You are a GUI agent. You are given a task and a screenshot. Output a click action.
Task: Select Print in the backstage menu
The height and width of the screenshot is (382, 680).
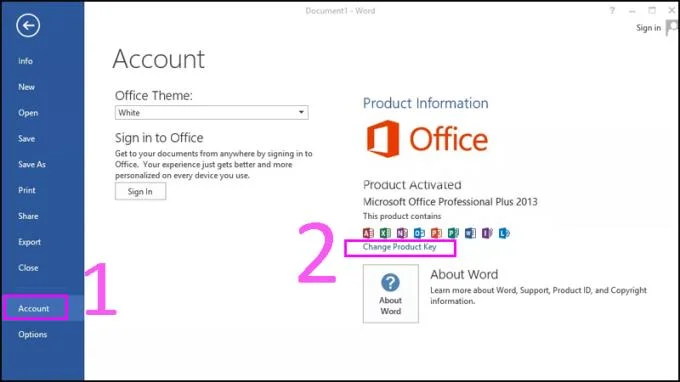pos(27,190)
